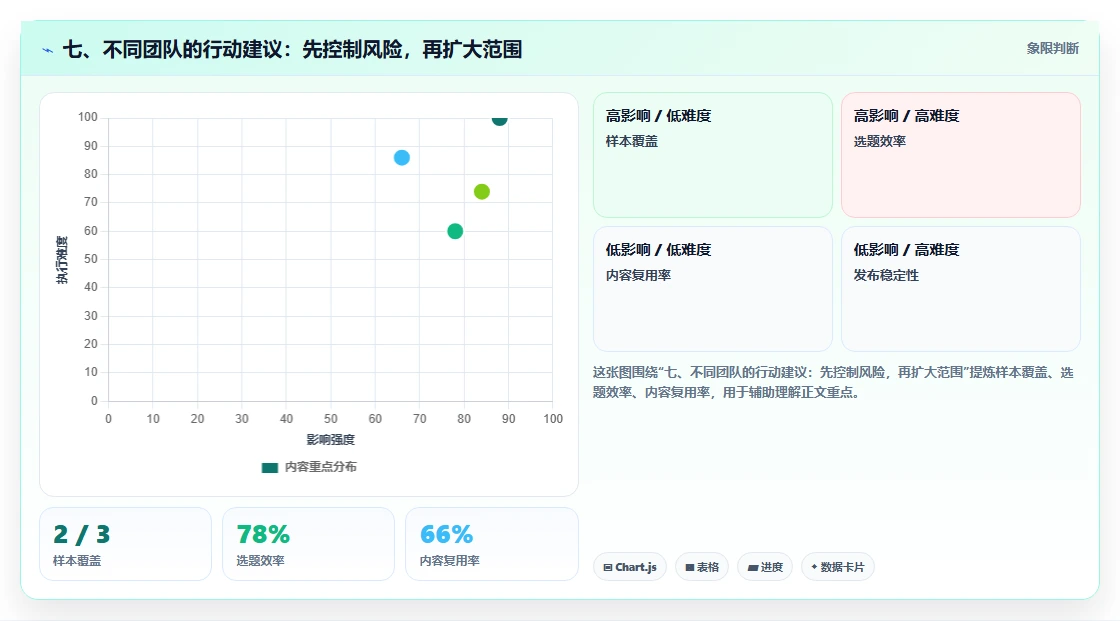Click the 进度 tag
The width and height of the screenshot is (1120, 621).
coord(765,567)
